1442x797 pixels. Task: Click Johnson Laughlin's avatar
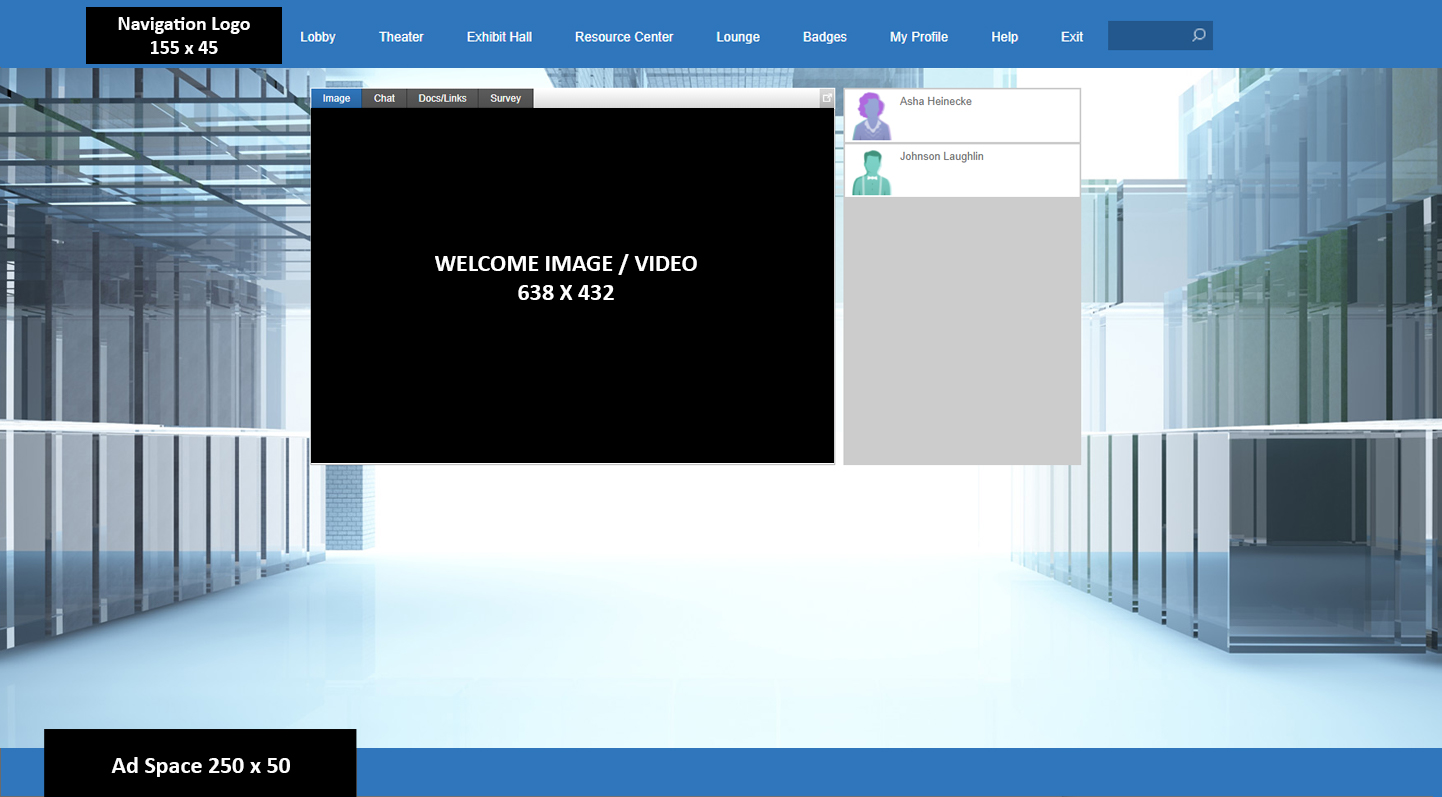pyautogui.click(x=872, y=172)
